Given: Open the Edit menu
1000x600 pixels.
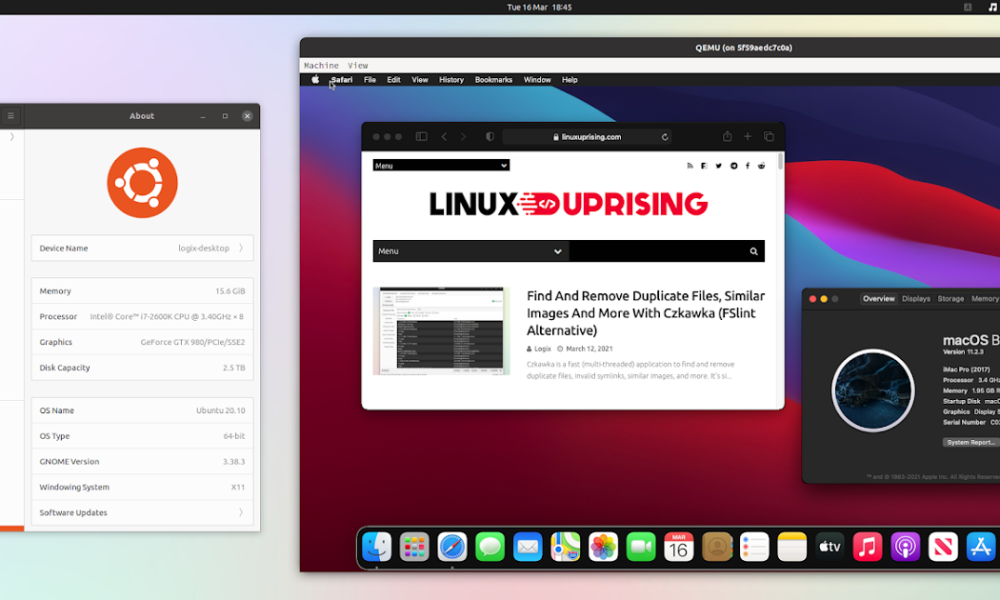Looking at the screenshot, I should coord(393,80).
